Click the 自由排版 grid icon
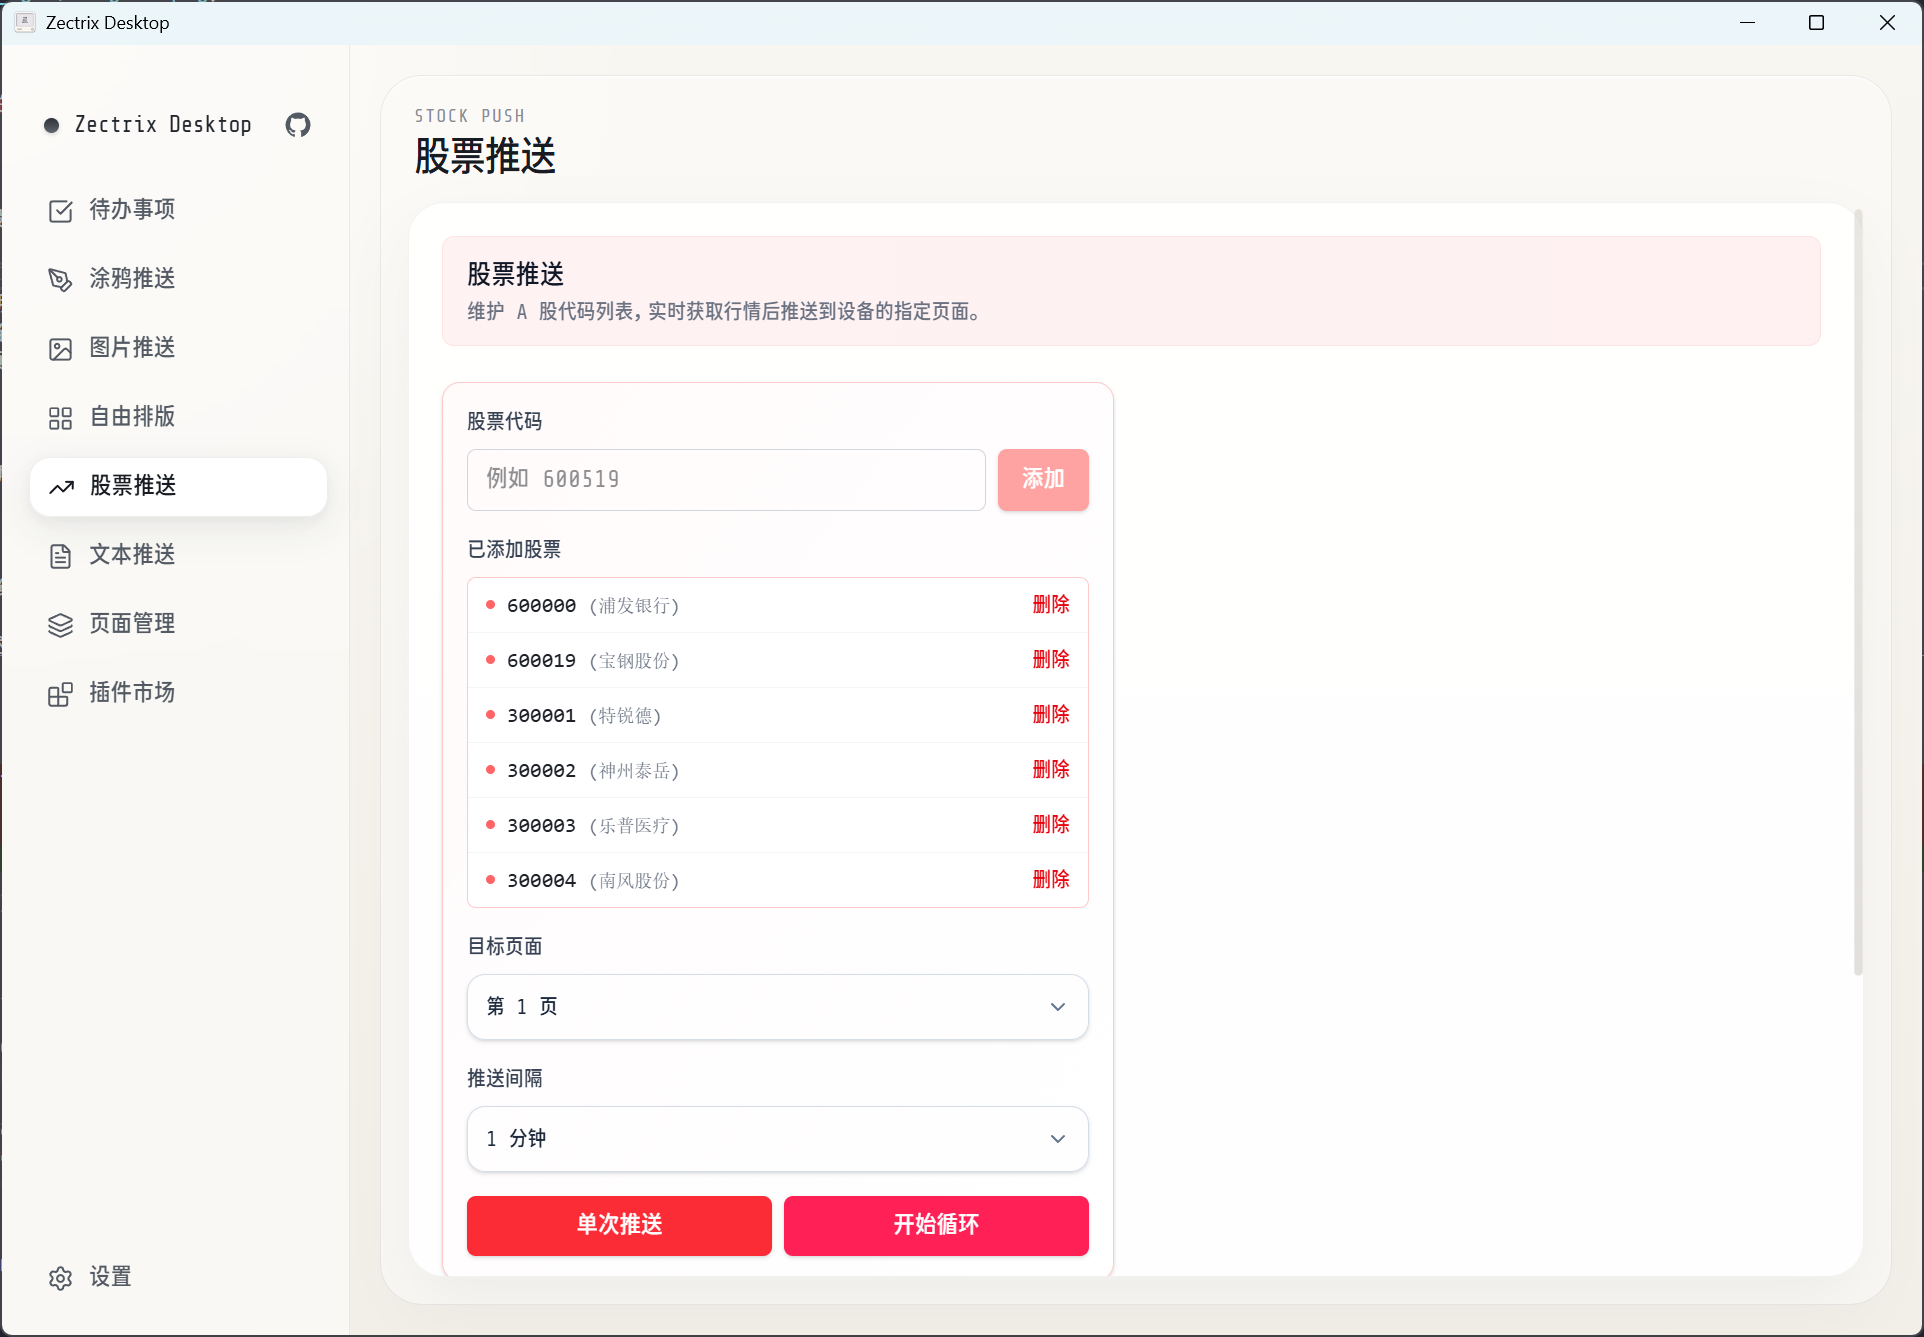The height and width of the screenshot is (1337, 1924). point(60,417)
